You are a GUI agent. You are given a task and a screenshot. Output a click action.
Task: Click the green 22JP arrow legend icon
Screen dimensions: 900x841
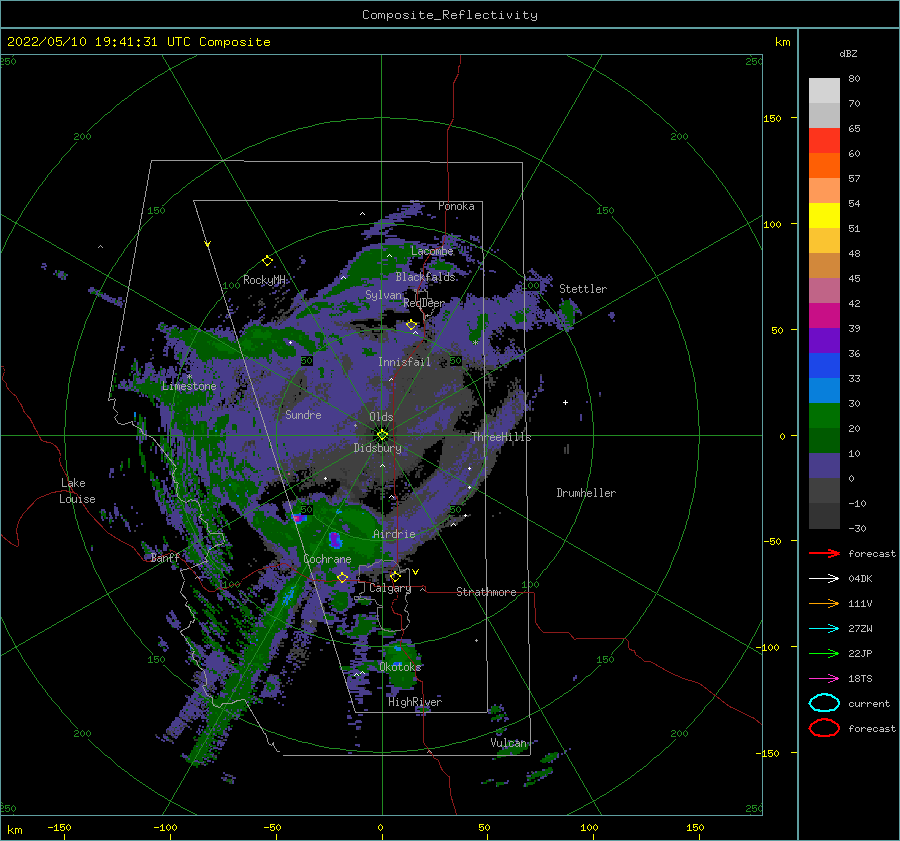(x=824, y=653)
